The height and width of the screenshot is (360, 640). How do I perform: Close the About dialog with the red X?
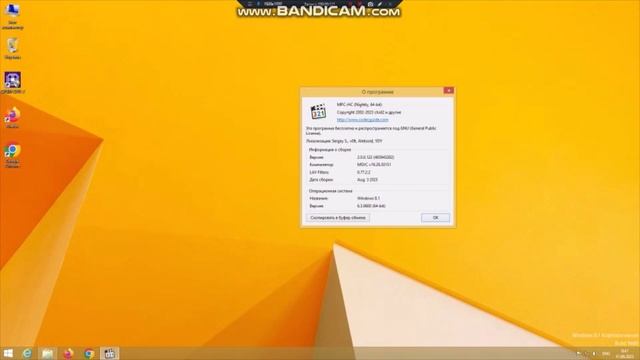click(448, 91)
